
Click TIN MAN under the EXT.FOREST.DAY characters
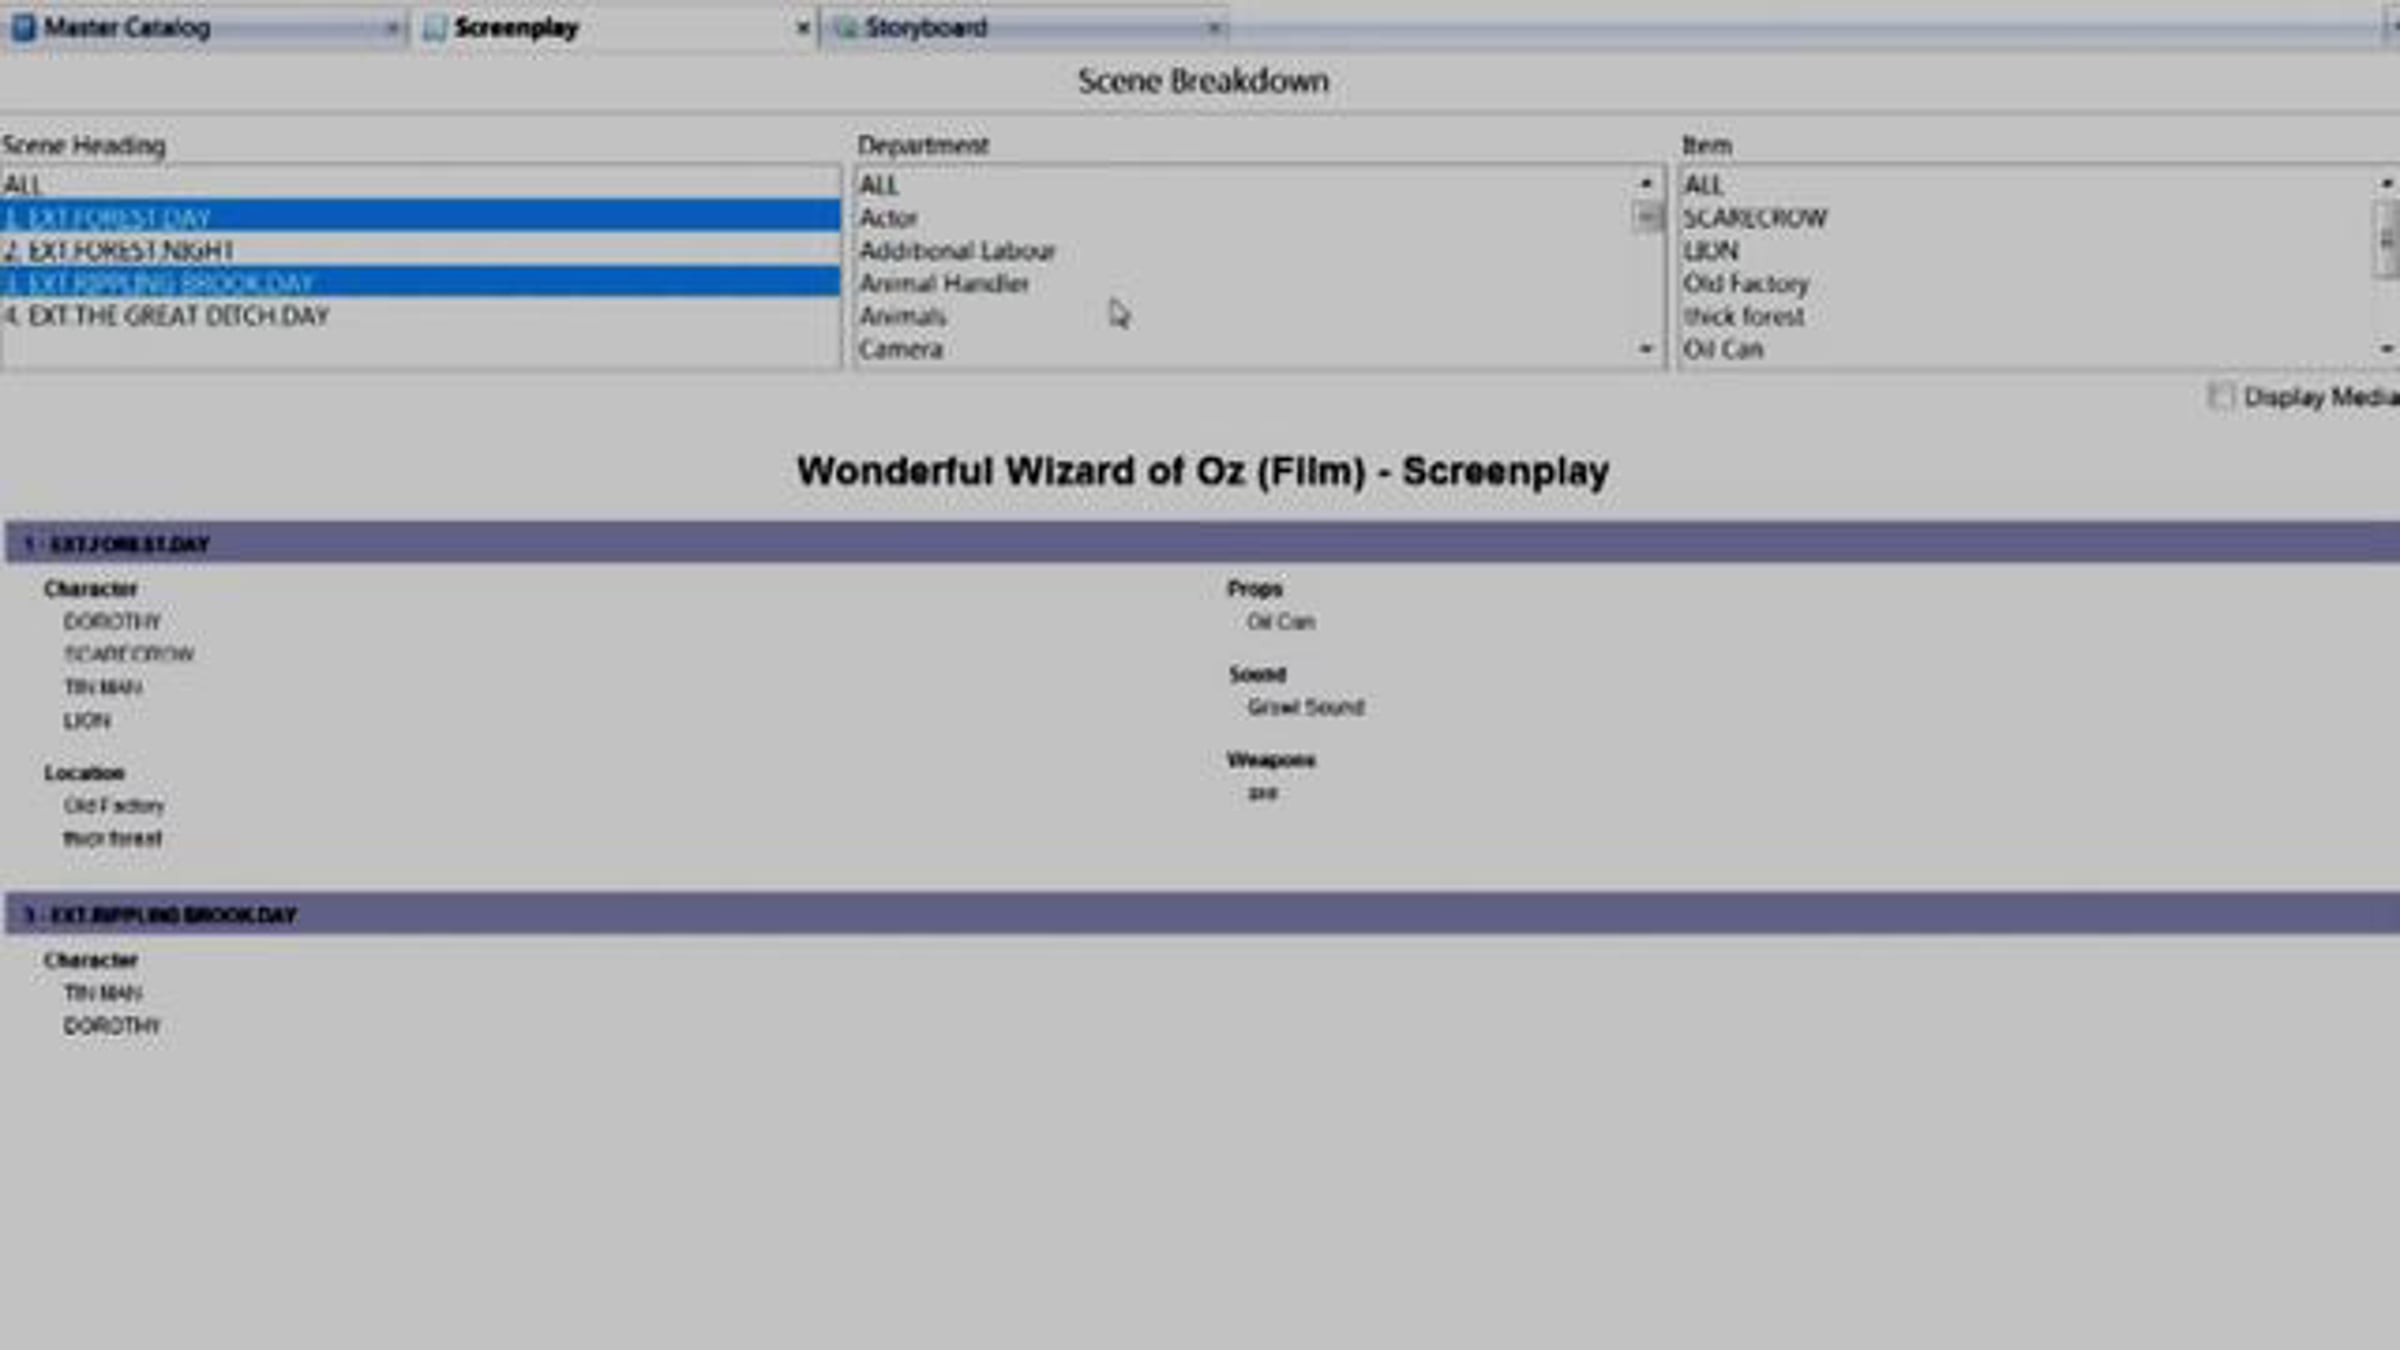click(103, 687)
